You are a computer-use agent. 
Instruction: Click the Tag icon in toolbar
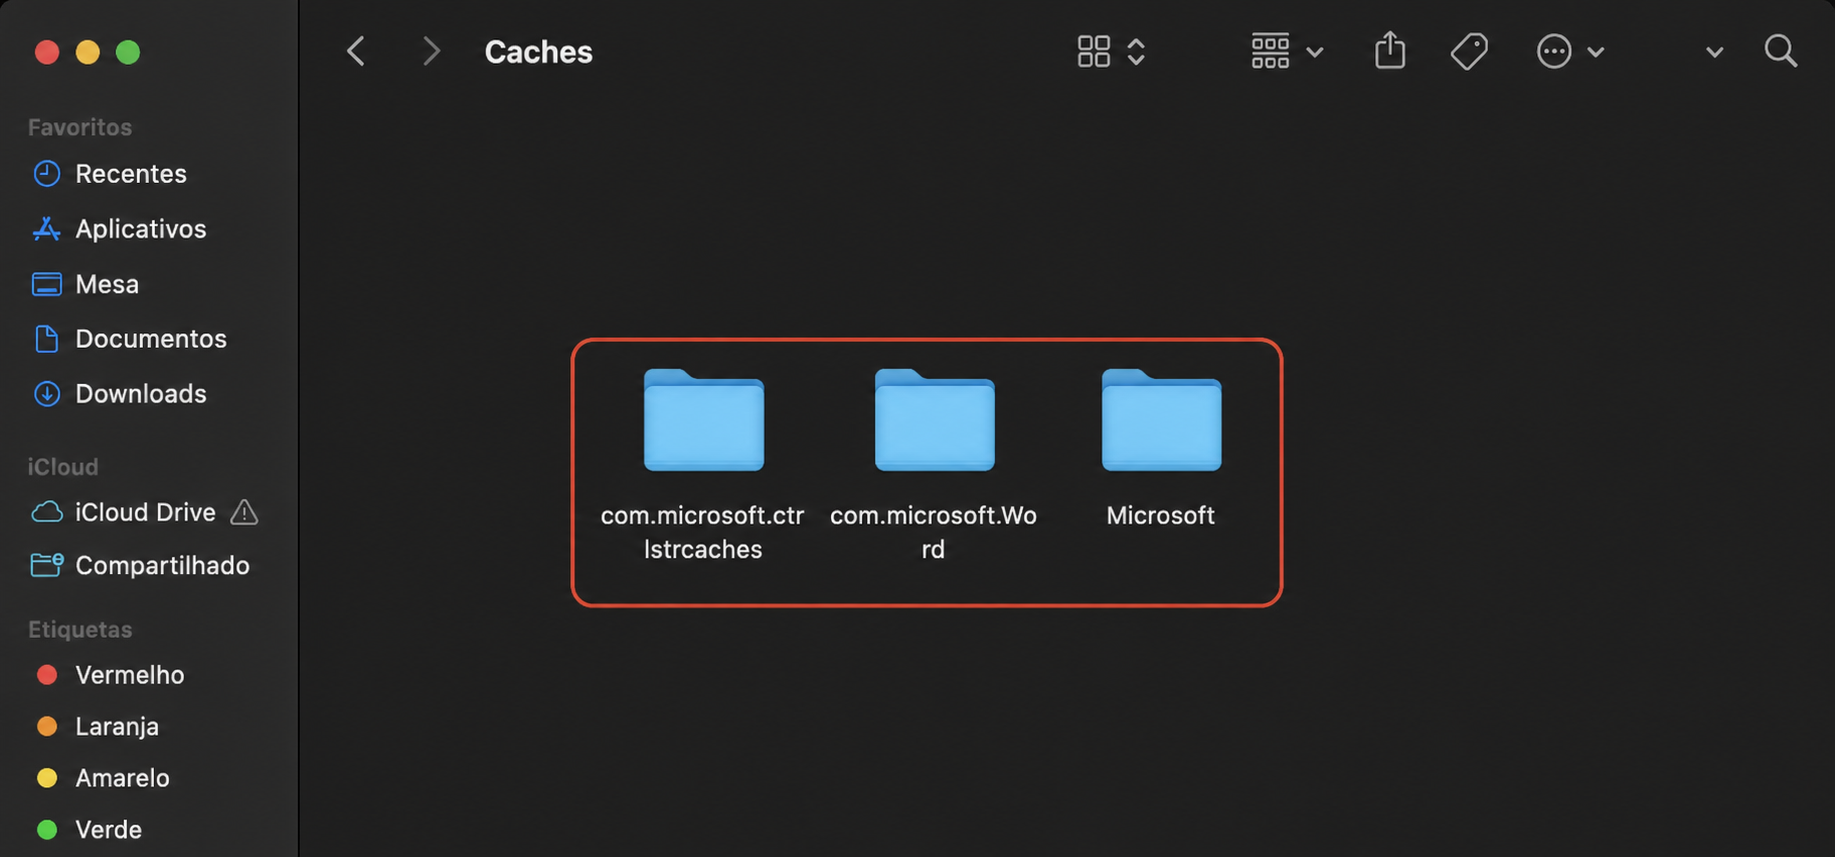pos(1469,51)
